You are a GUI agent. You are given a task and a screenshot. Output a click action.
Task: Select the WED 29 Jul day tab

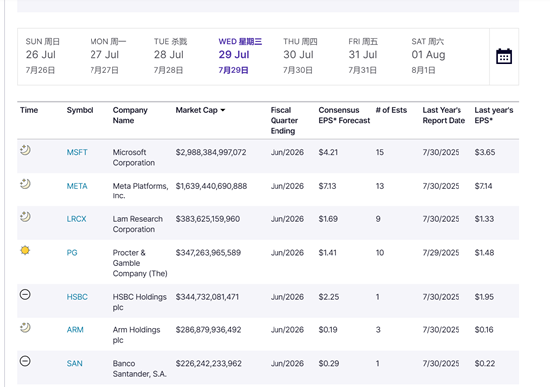(x=240, y=56)
